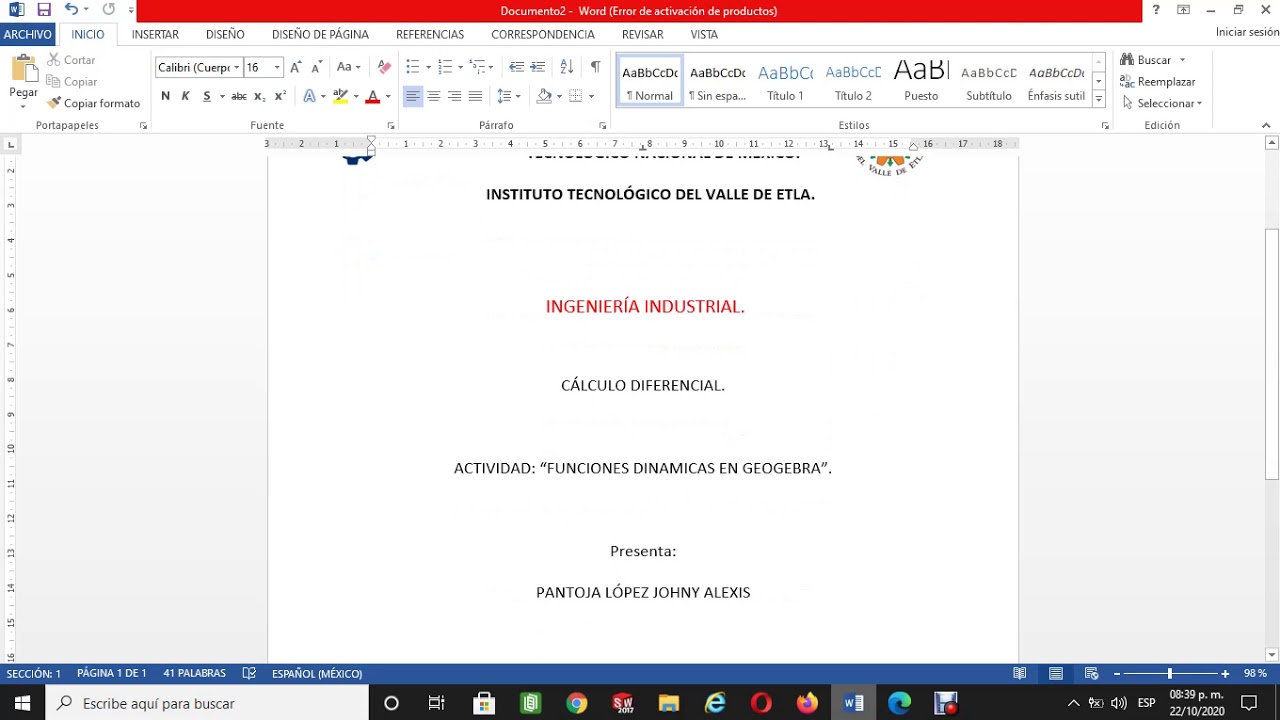Click Copiar formato painter
Image resolution: width=1280 pixels, height=720 pixels.
pos(93,103)
